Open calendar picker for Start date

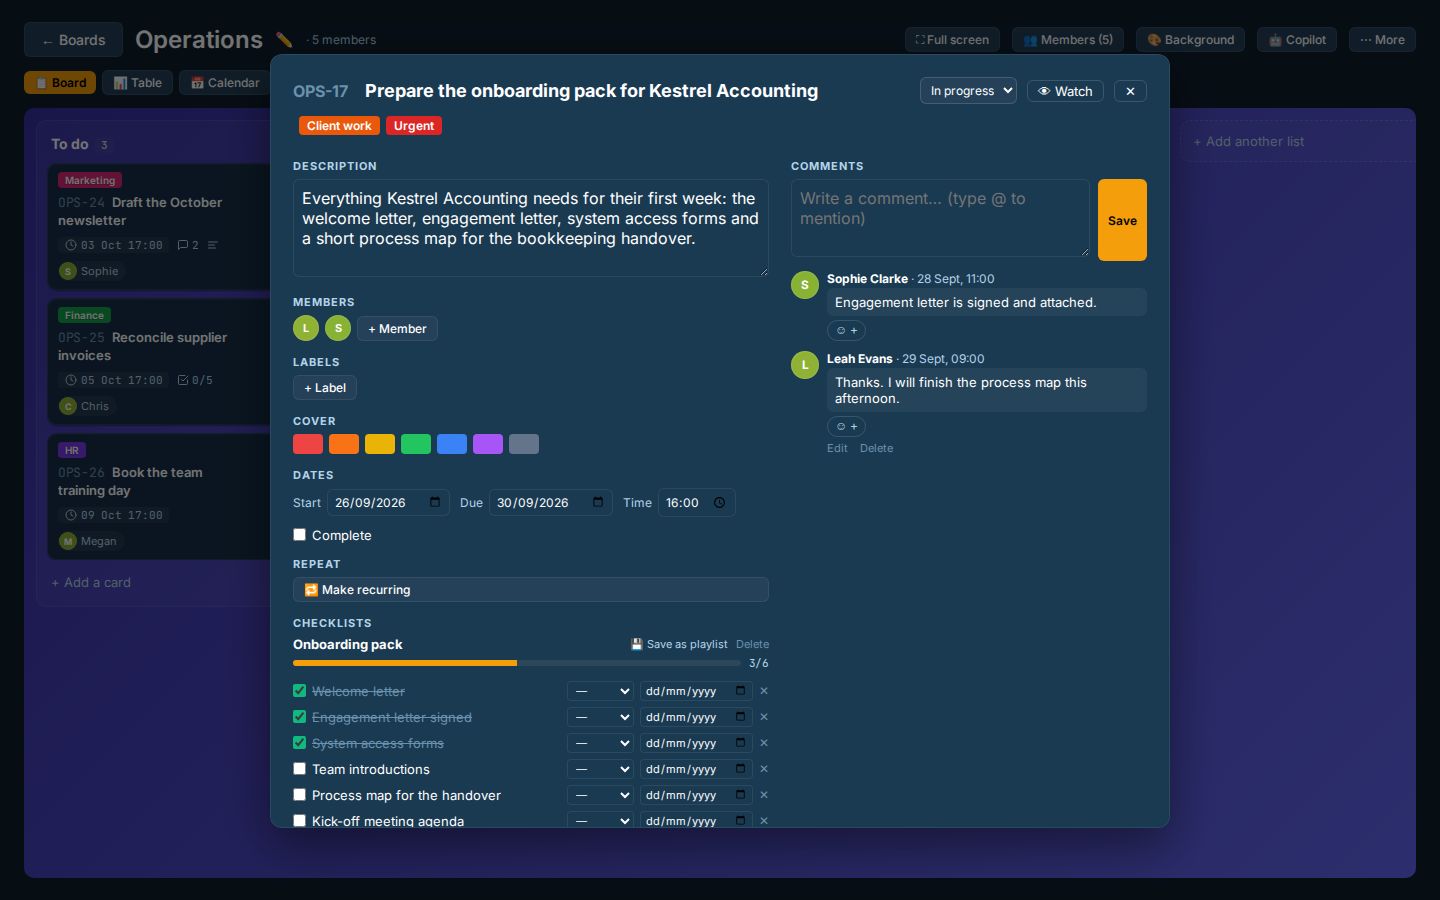pos(435,502)
